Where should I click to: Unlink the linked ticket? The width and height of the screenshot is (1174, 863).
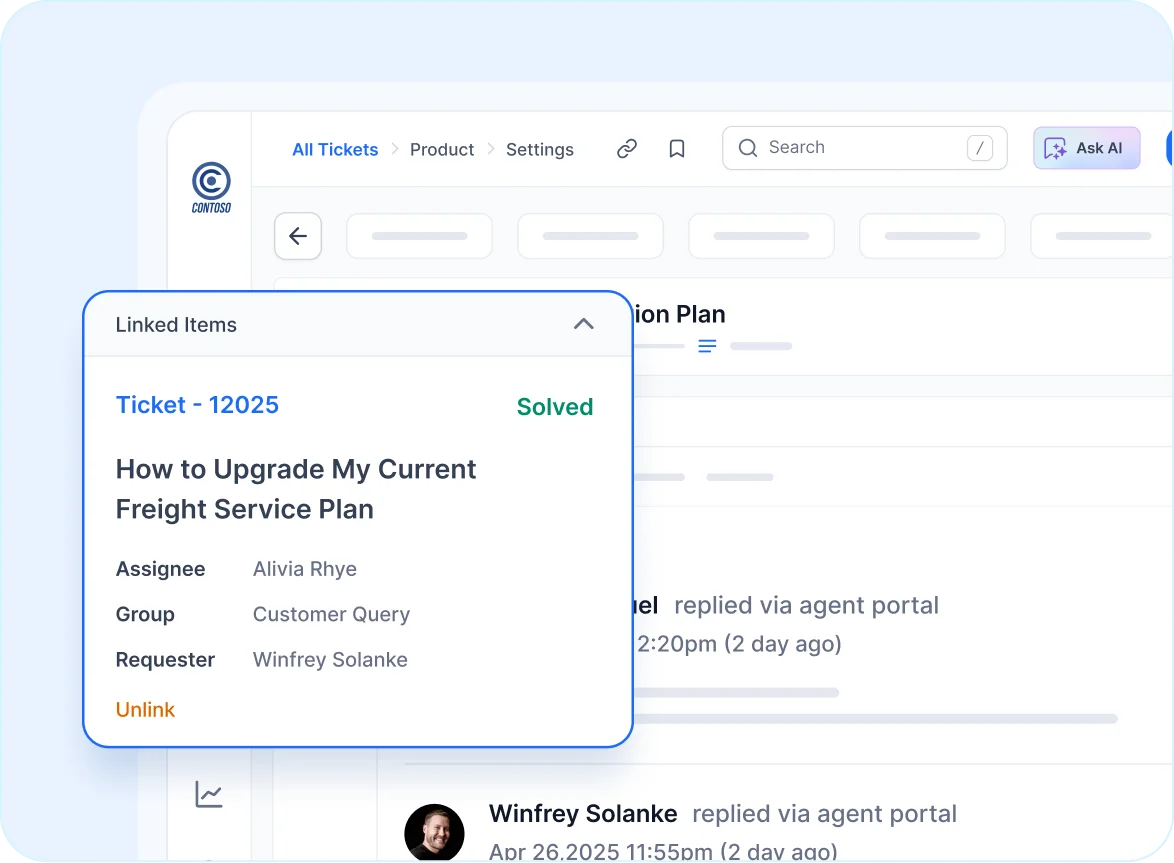[x=145, y=709]
